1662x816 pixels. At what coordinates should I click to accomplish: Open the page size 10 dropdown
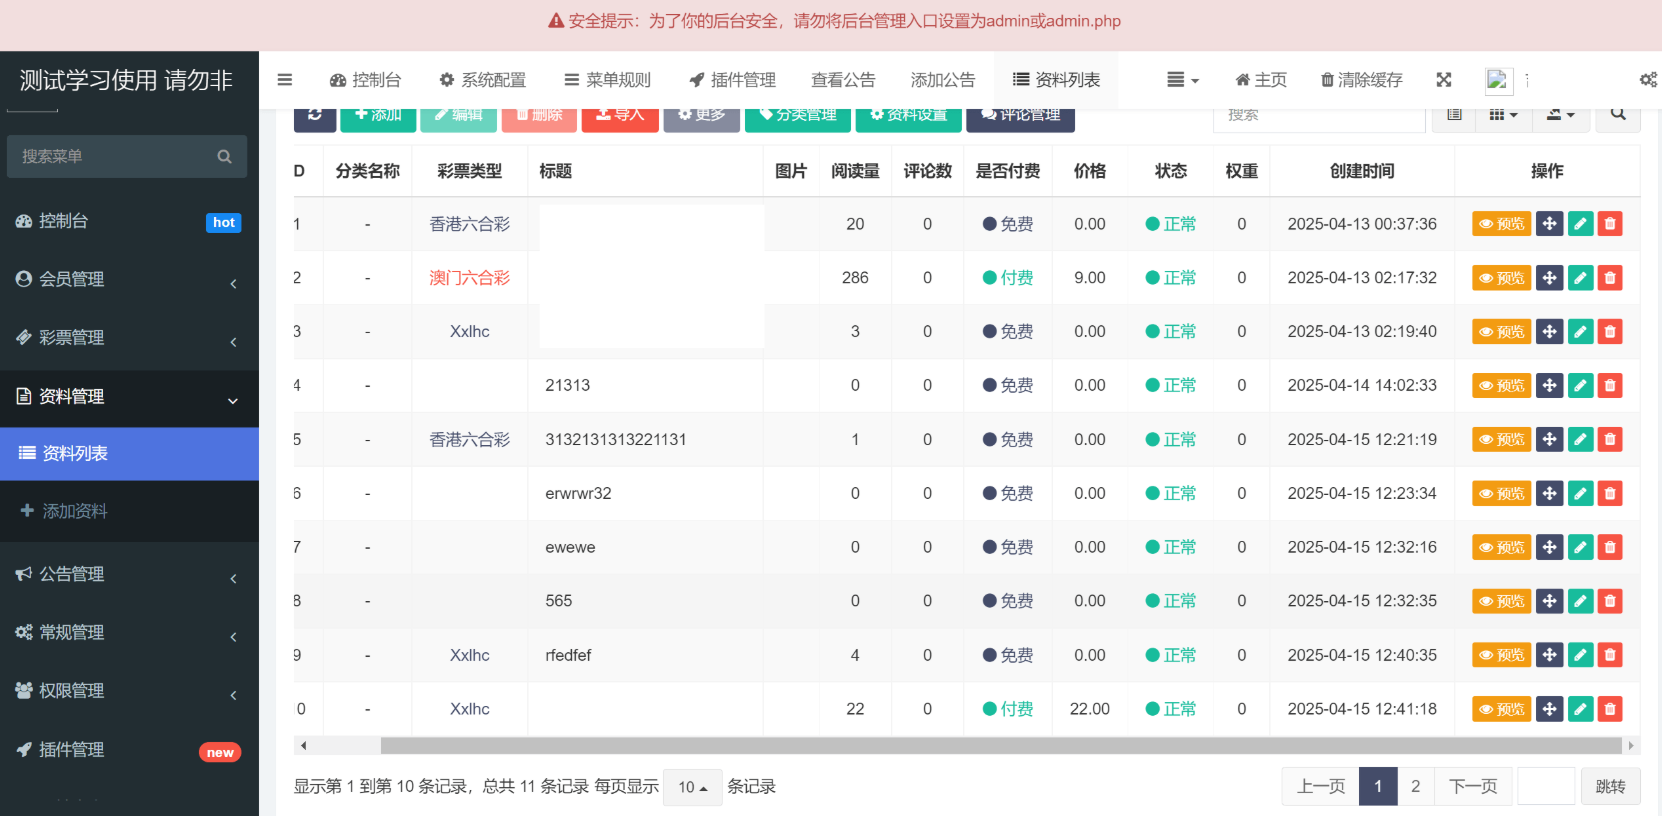tap(692, 787)
